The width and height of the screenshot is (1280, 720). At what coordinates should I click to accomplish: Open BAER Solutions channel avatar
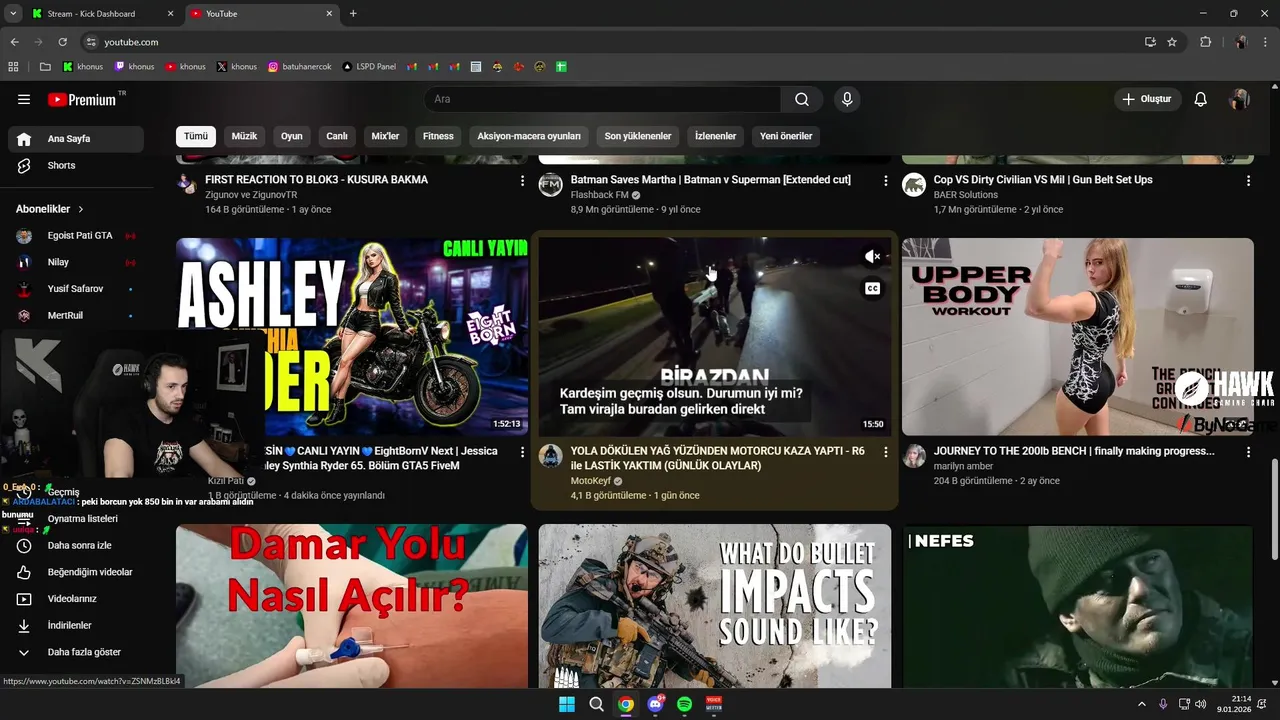pyautogui.click(x=914, y=185)
